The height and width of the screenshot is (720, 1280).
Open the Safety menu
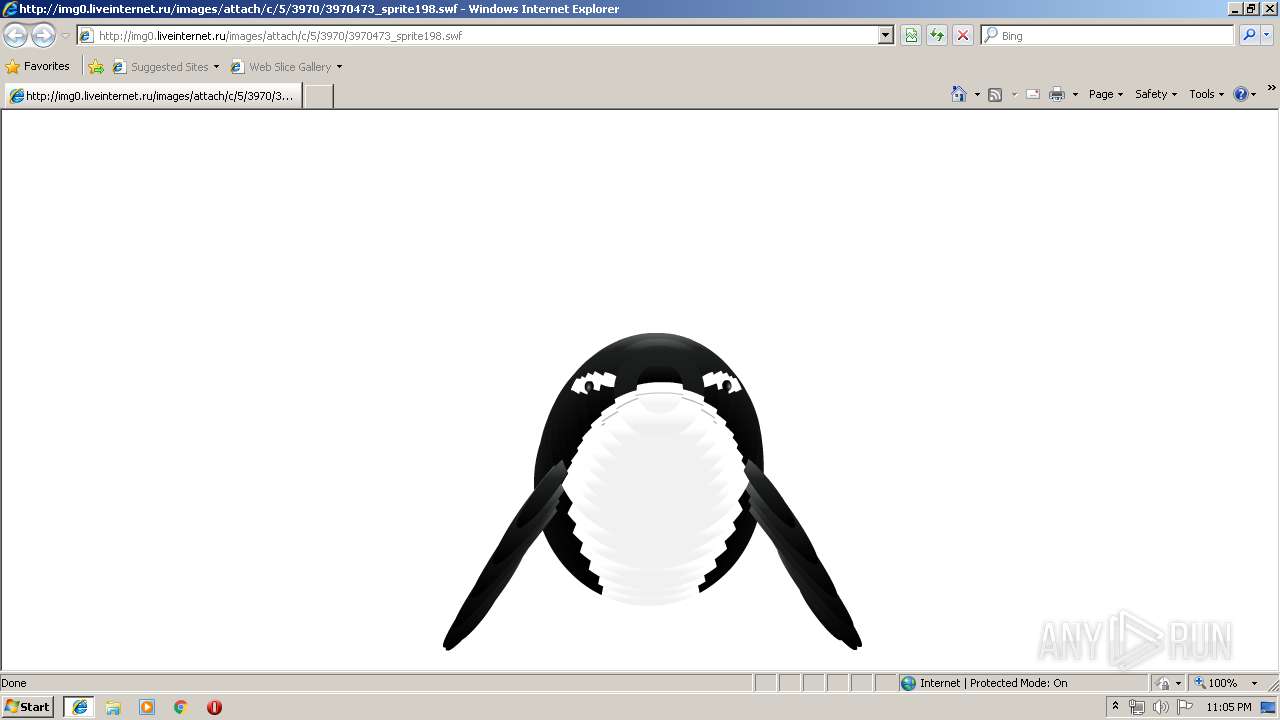(x=1156, y=94)
